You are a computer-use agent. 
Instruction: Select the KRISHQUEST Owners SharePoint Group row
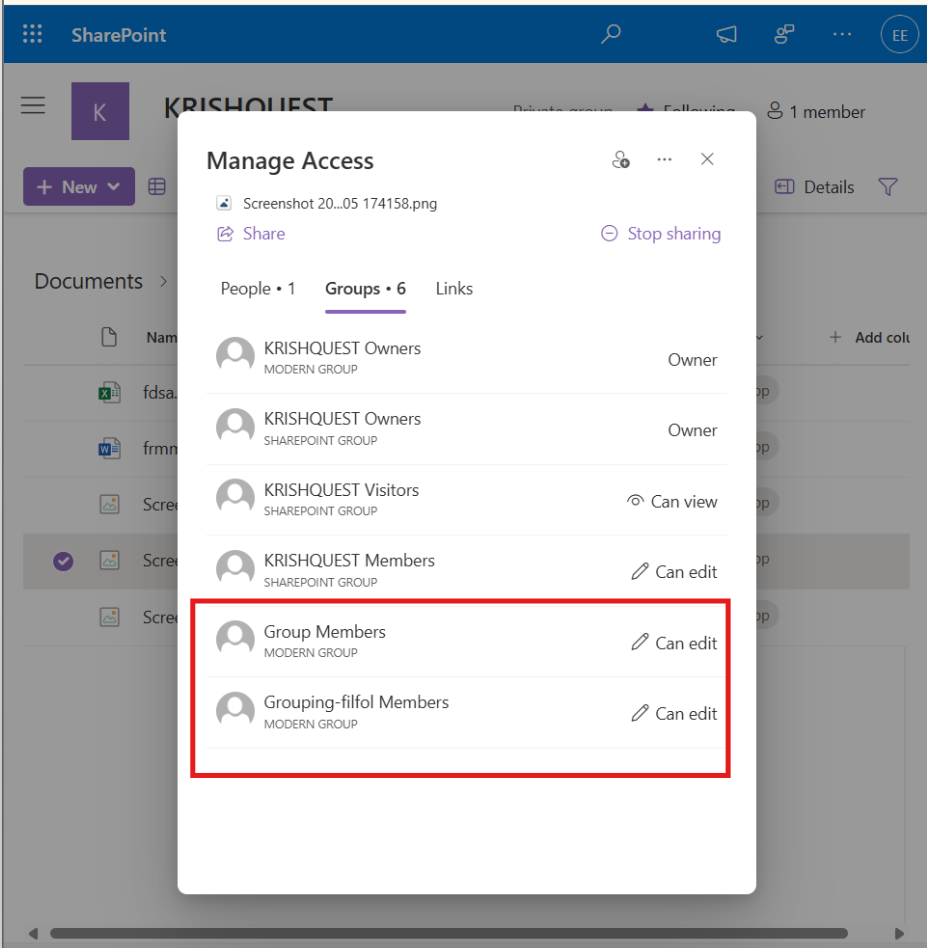pyautogui.click(x=466, y=429)
